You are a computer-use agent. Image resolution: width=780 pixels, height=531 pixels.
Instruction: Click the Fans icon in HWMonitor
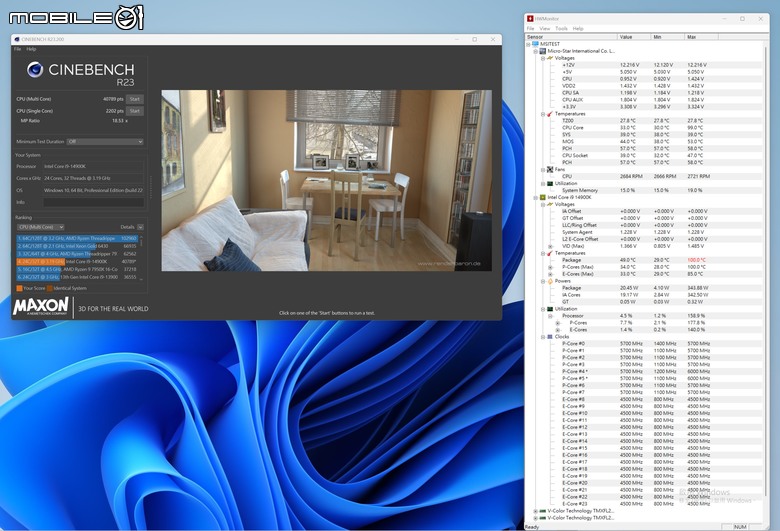[x=550, y=169]
